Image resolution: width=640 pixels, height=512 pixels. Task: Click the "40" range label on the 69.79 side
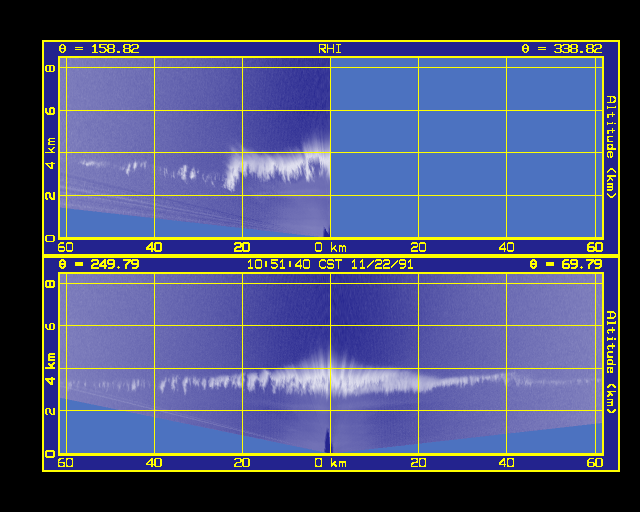(x=507, y=463)
